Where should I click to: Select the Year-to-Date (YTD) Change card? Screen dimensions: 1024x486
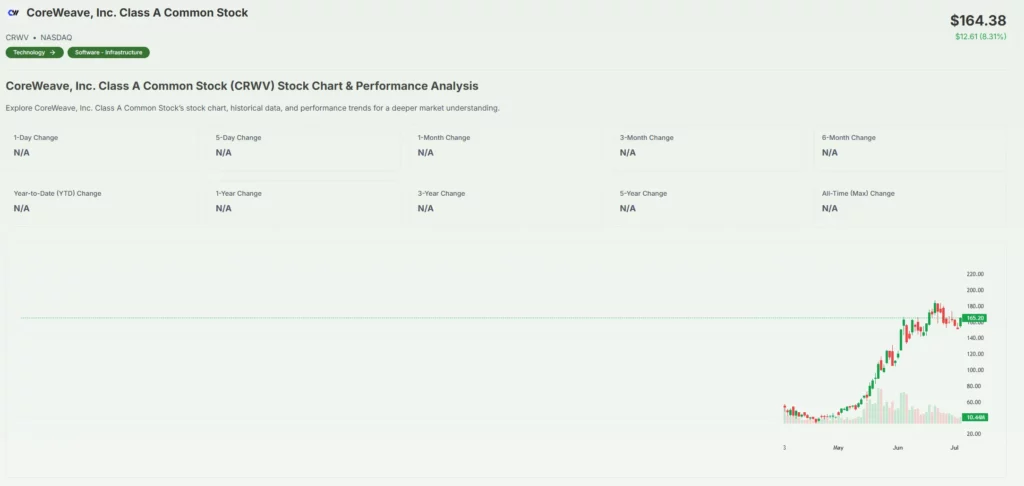tap(101, 201)
